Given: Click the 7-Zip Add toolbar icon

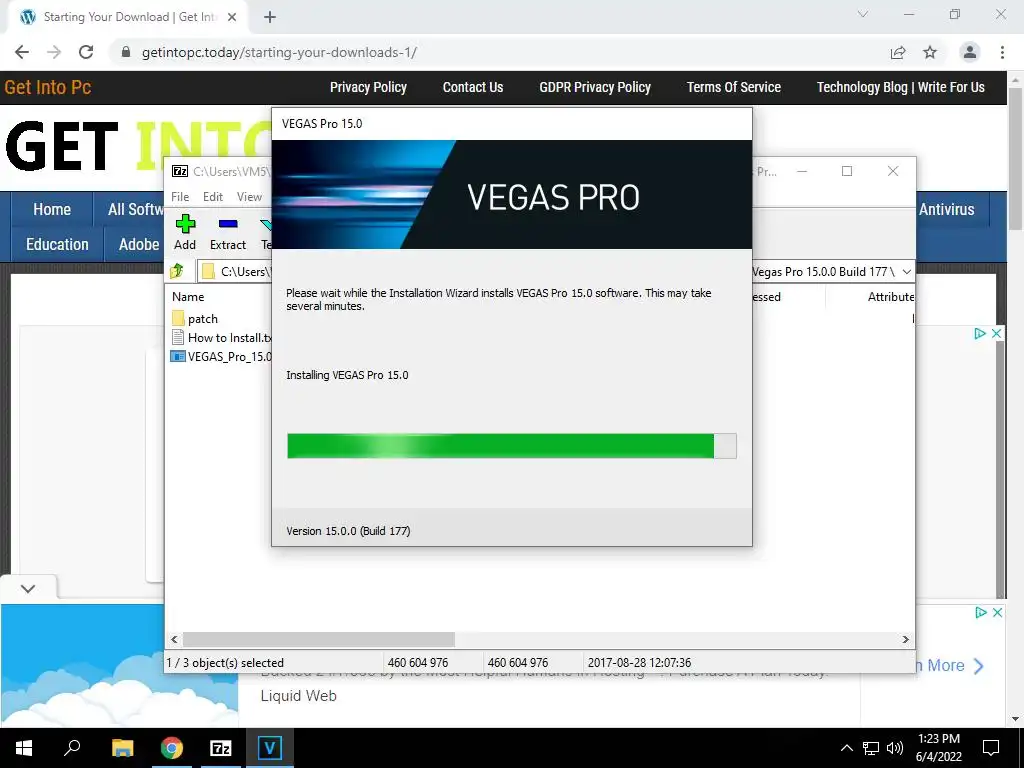Looking at the screenshot, I should pos(185,232).
